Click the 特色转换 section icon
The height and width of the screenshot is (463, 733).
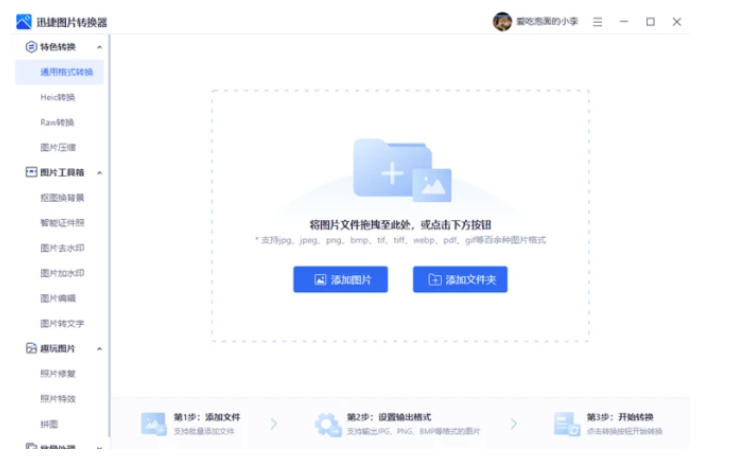[x=30, y=47]
